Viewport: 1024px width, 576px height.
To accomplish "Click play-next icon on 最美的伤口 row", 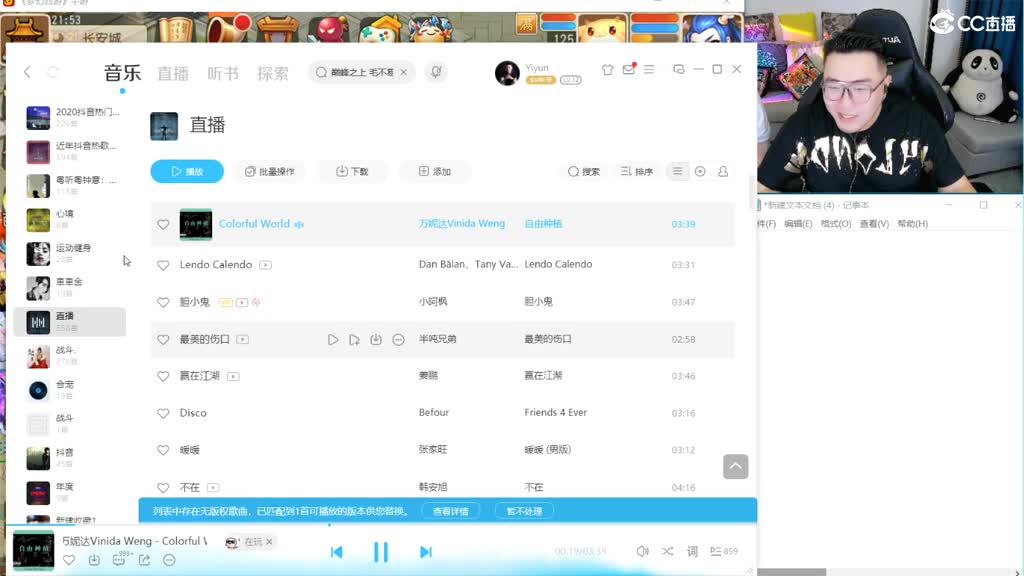I will [x=355, y=340].
